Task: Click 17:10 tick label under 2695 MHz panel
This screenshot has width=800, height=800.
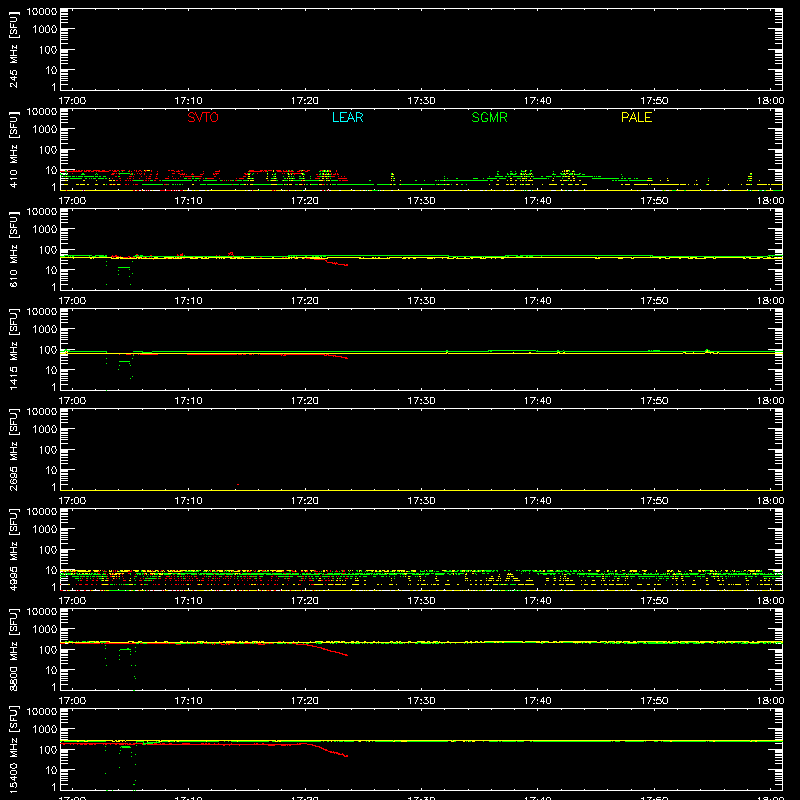Action: pyautogui.click(x=188, y=501)
